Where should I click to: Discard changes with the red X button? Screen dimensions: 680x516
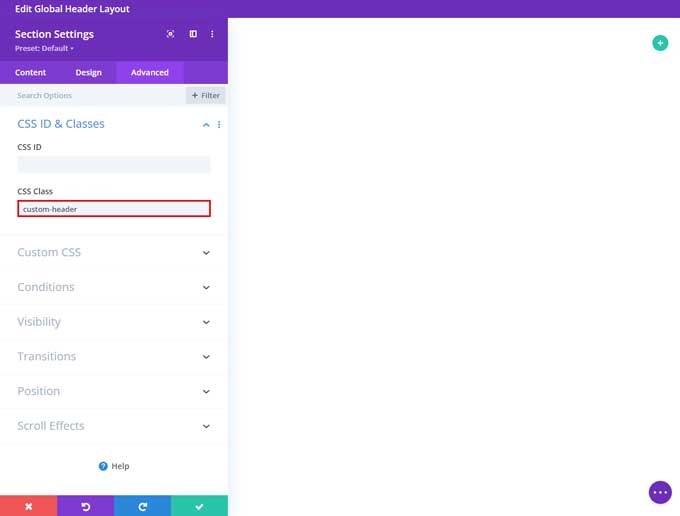28,506
